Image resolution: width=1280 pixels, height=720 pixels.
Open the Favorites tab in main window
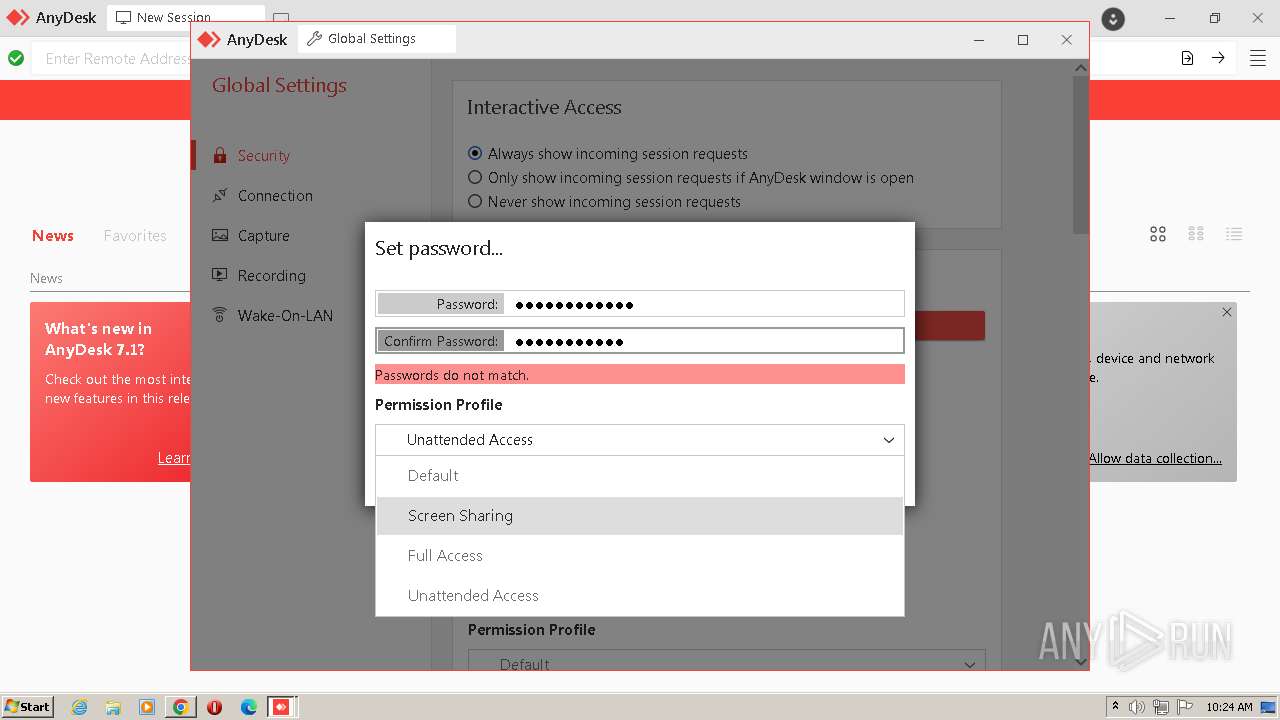pos(135,236)
